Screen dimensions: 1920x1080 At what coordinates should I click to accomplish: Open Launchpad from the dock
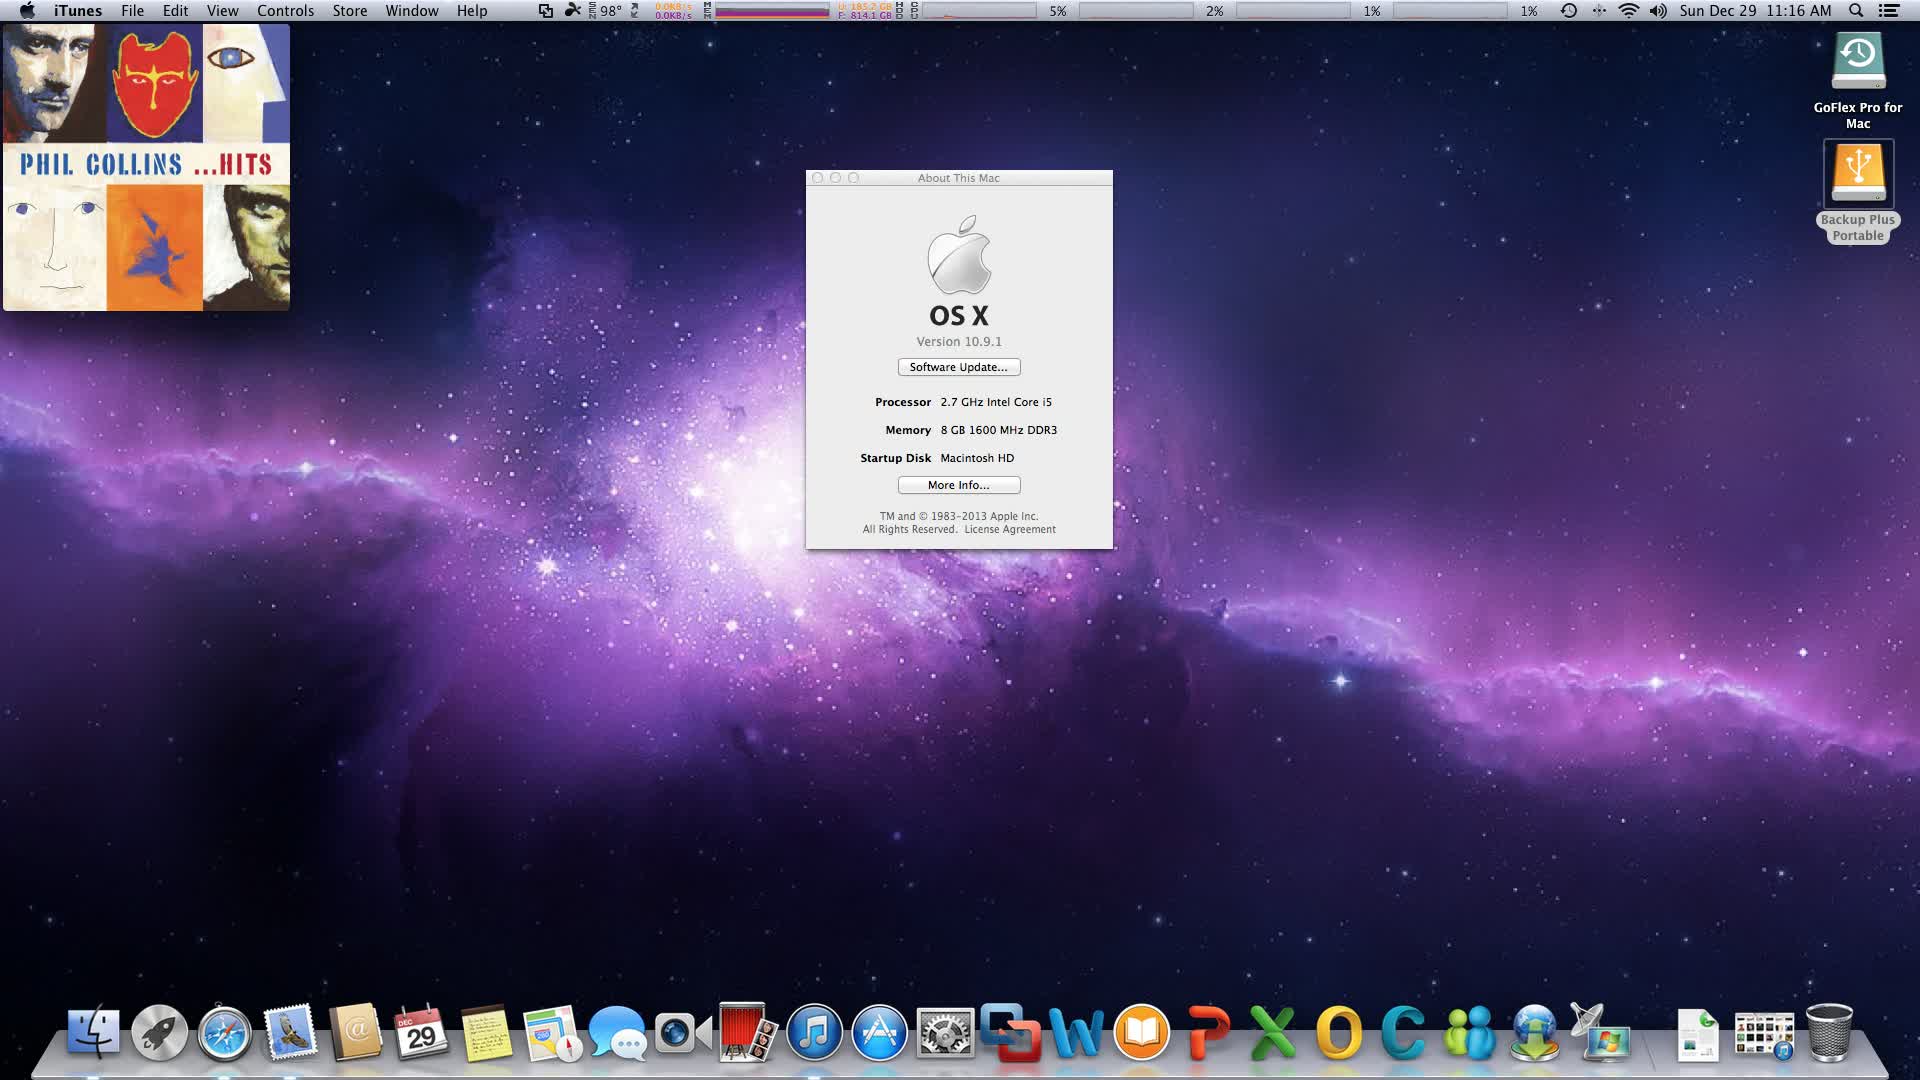click(159, 1033)
